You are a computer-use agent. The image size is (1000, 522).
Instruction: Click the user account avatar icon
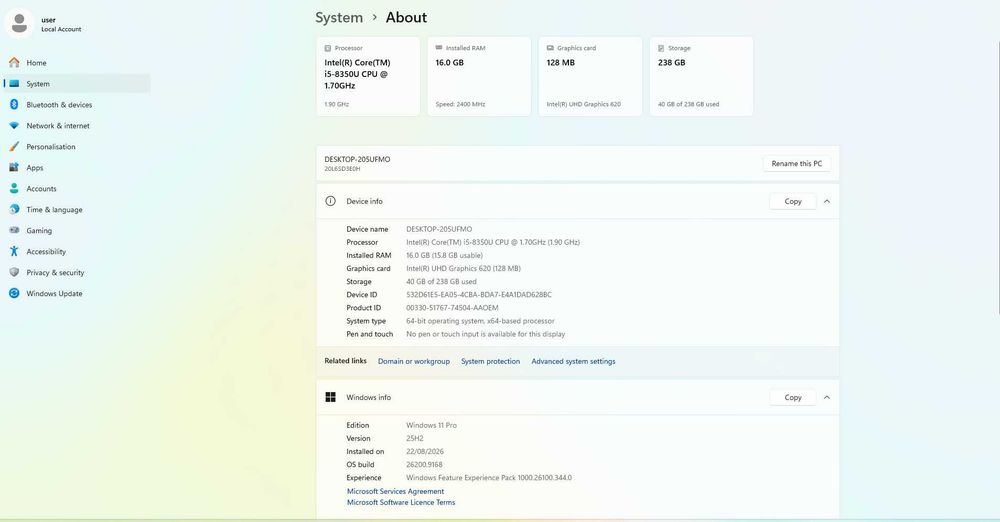pos(19,24)
